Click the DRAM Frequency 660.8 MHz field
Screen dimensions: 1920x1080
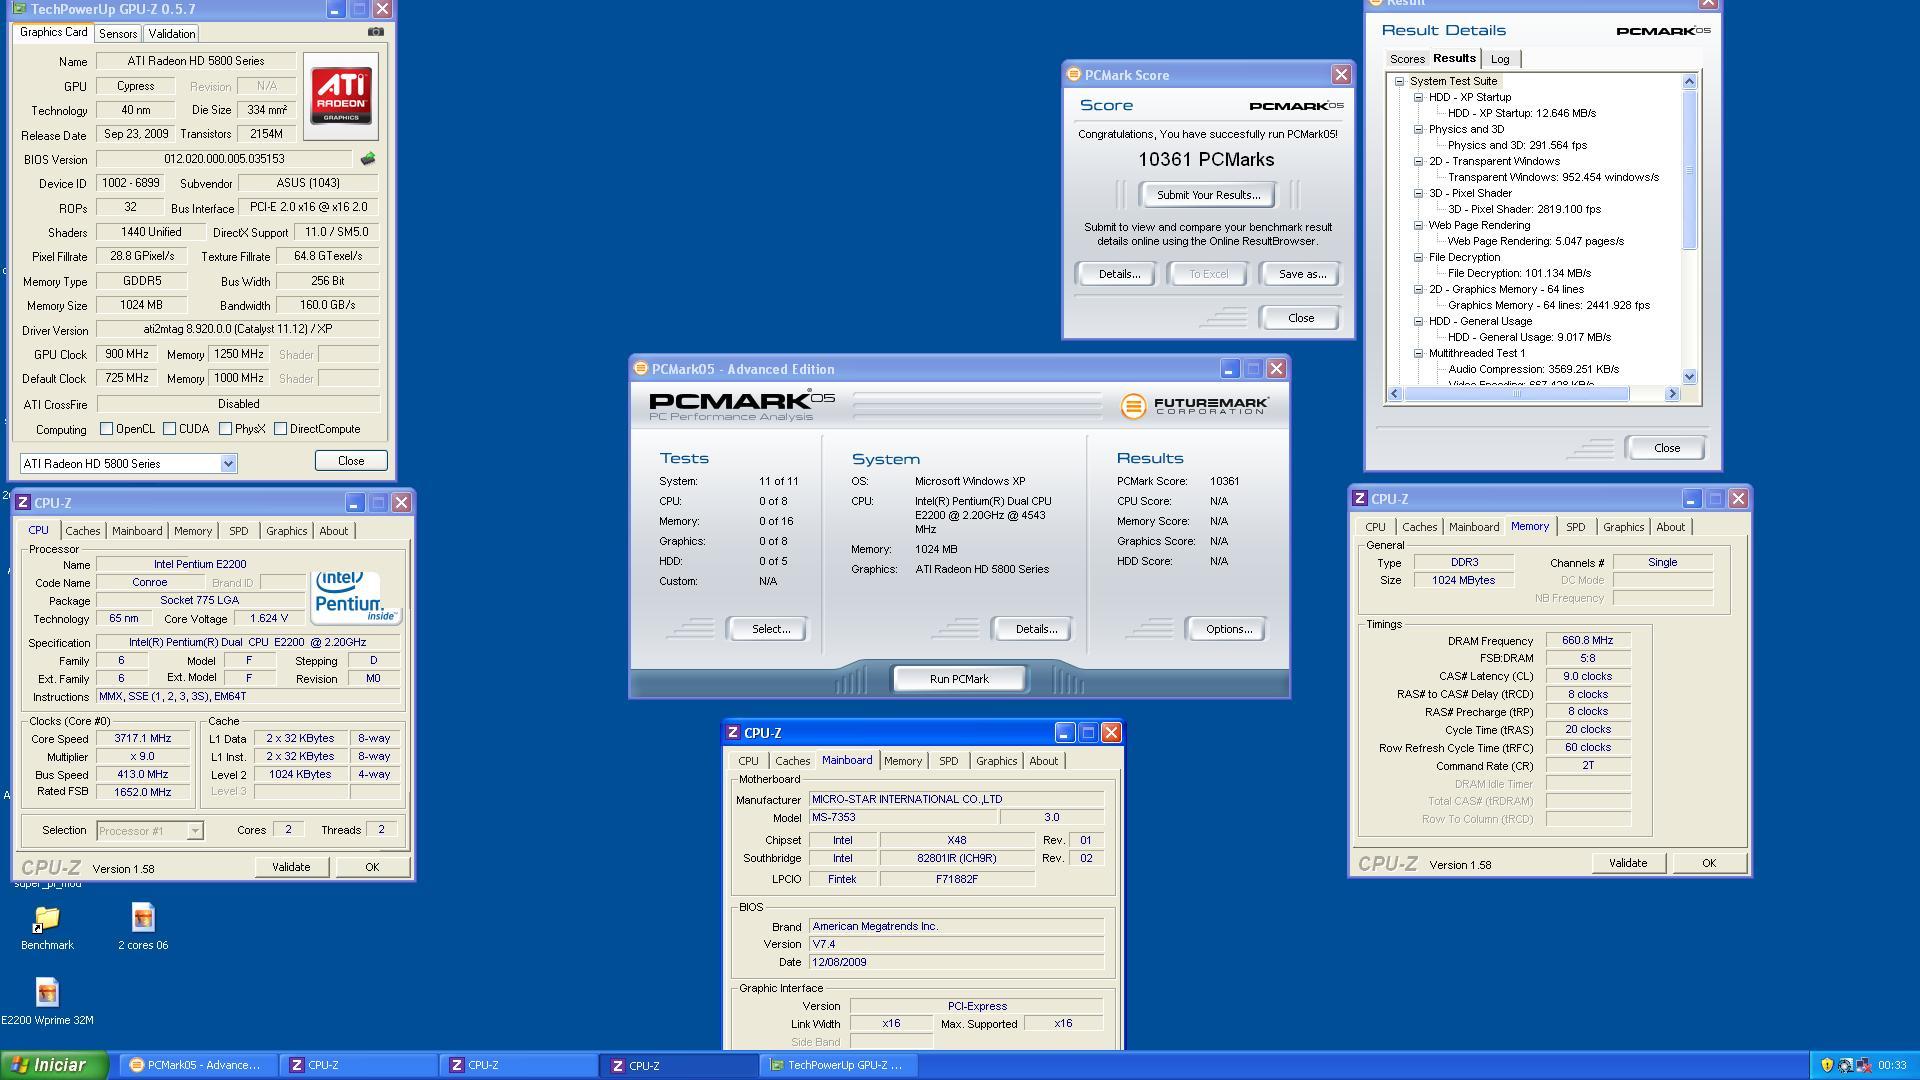[x=1588, y=641]
